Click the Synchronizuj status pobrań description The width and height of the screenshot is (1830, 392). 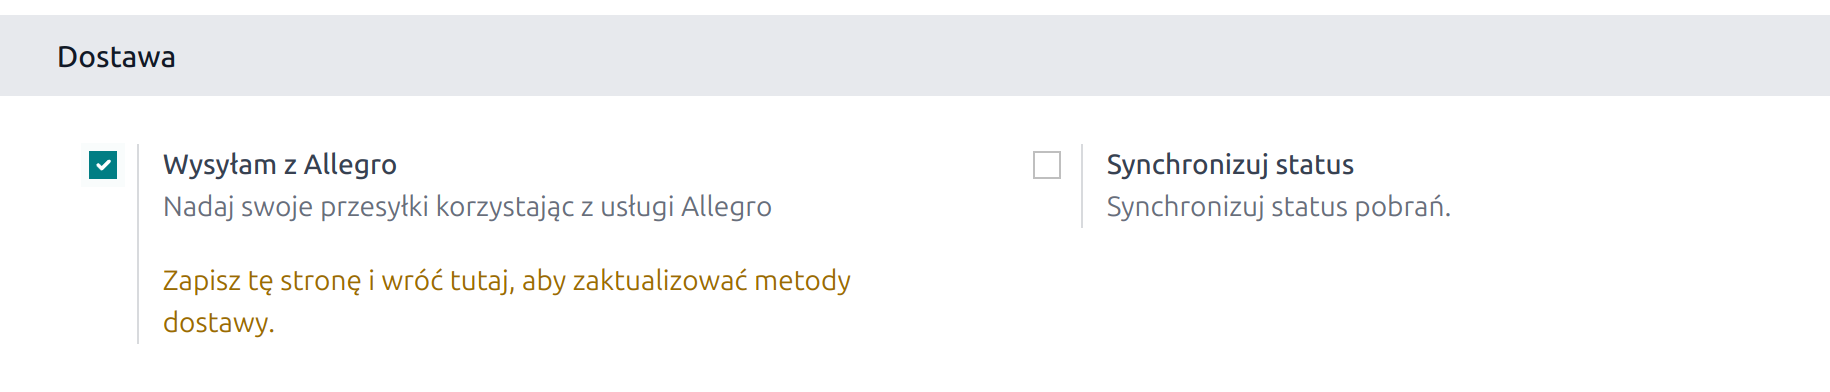click(x=1278, y=207)
